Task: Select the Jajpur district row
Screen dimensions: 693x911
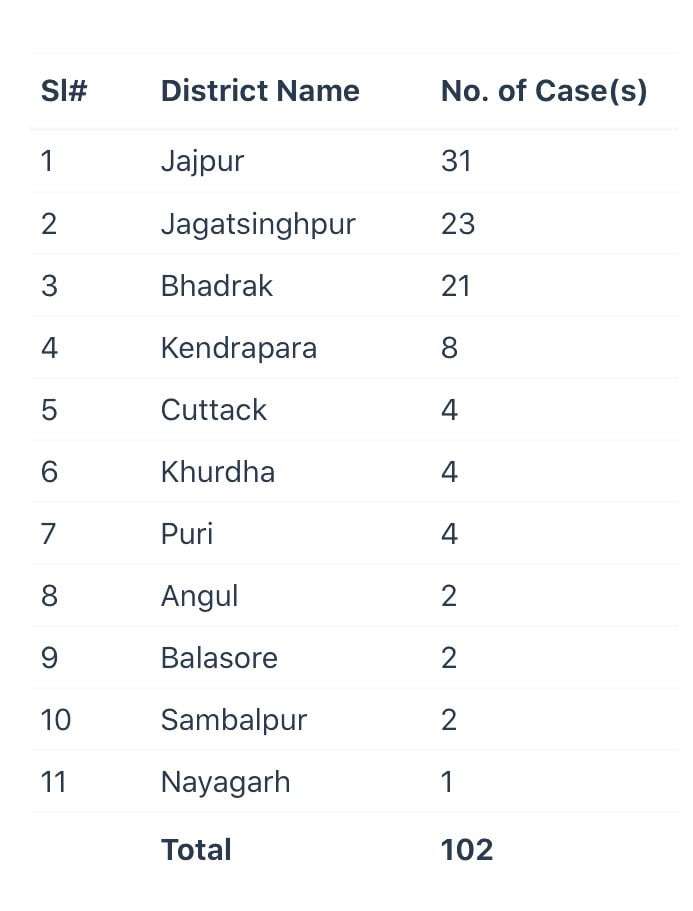Action: (x=202, y=161)
